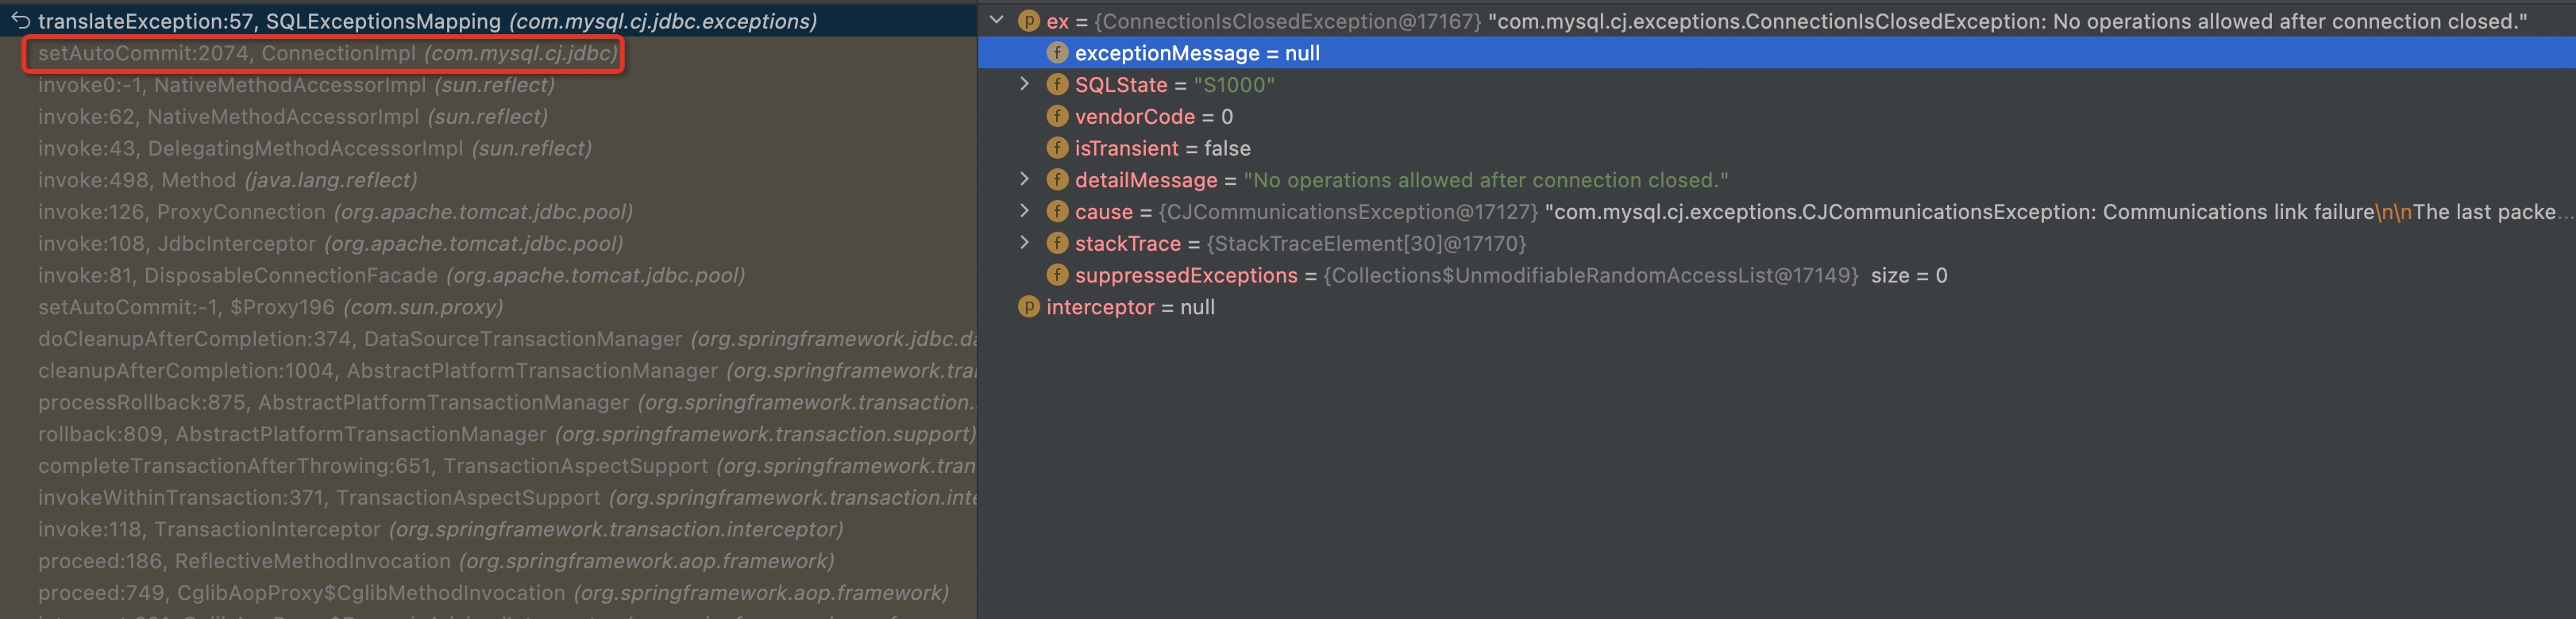
Task: Click the field icon next to vendorCode
Action: tap(1057, 117)
